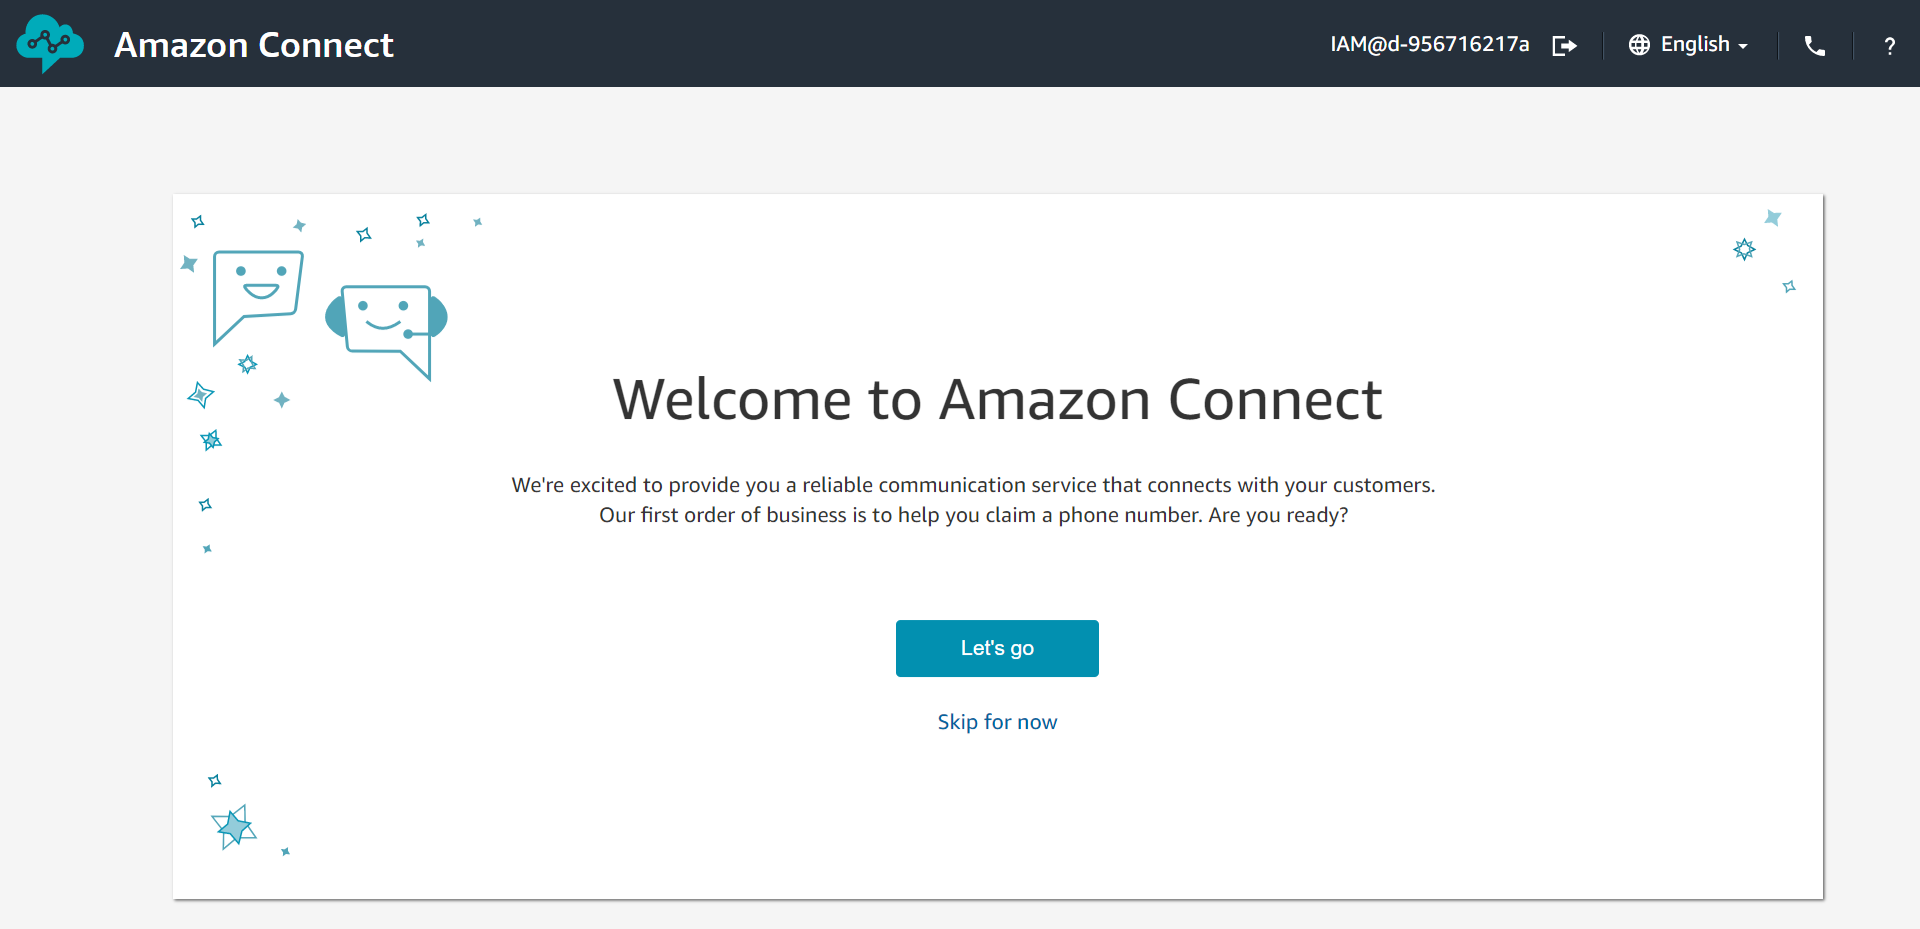Image resolution: width=1920 pixels, height=929 pixels.
Task: Click the IAM@d-956716217a account label
Action: pyautogui.click(x=1429, y=44)
